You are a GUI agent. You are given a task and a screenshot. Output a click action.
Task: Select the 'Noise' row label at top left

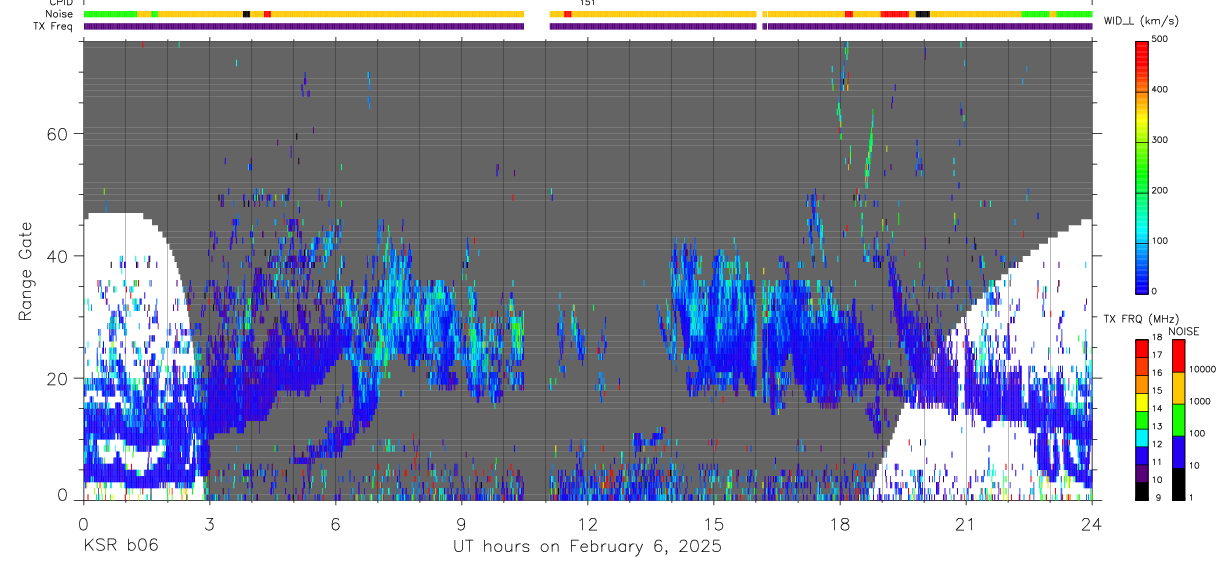60,14
